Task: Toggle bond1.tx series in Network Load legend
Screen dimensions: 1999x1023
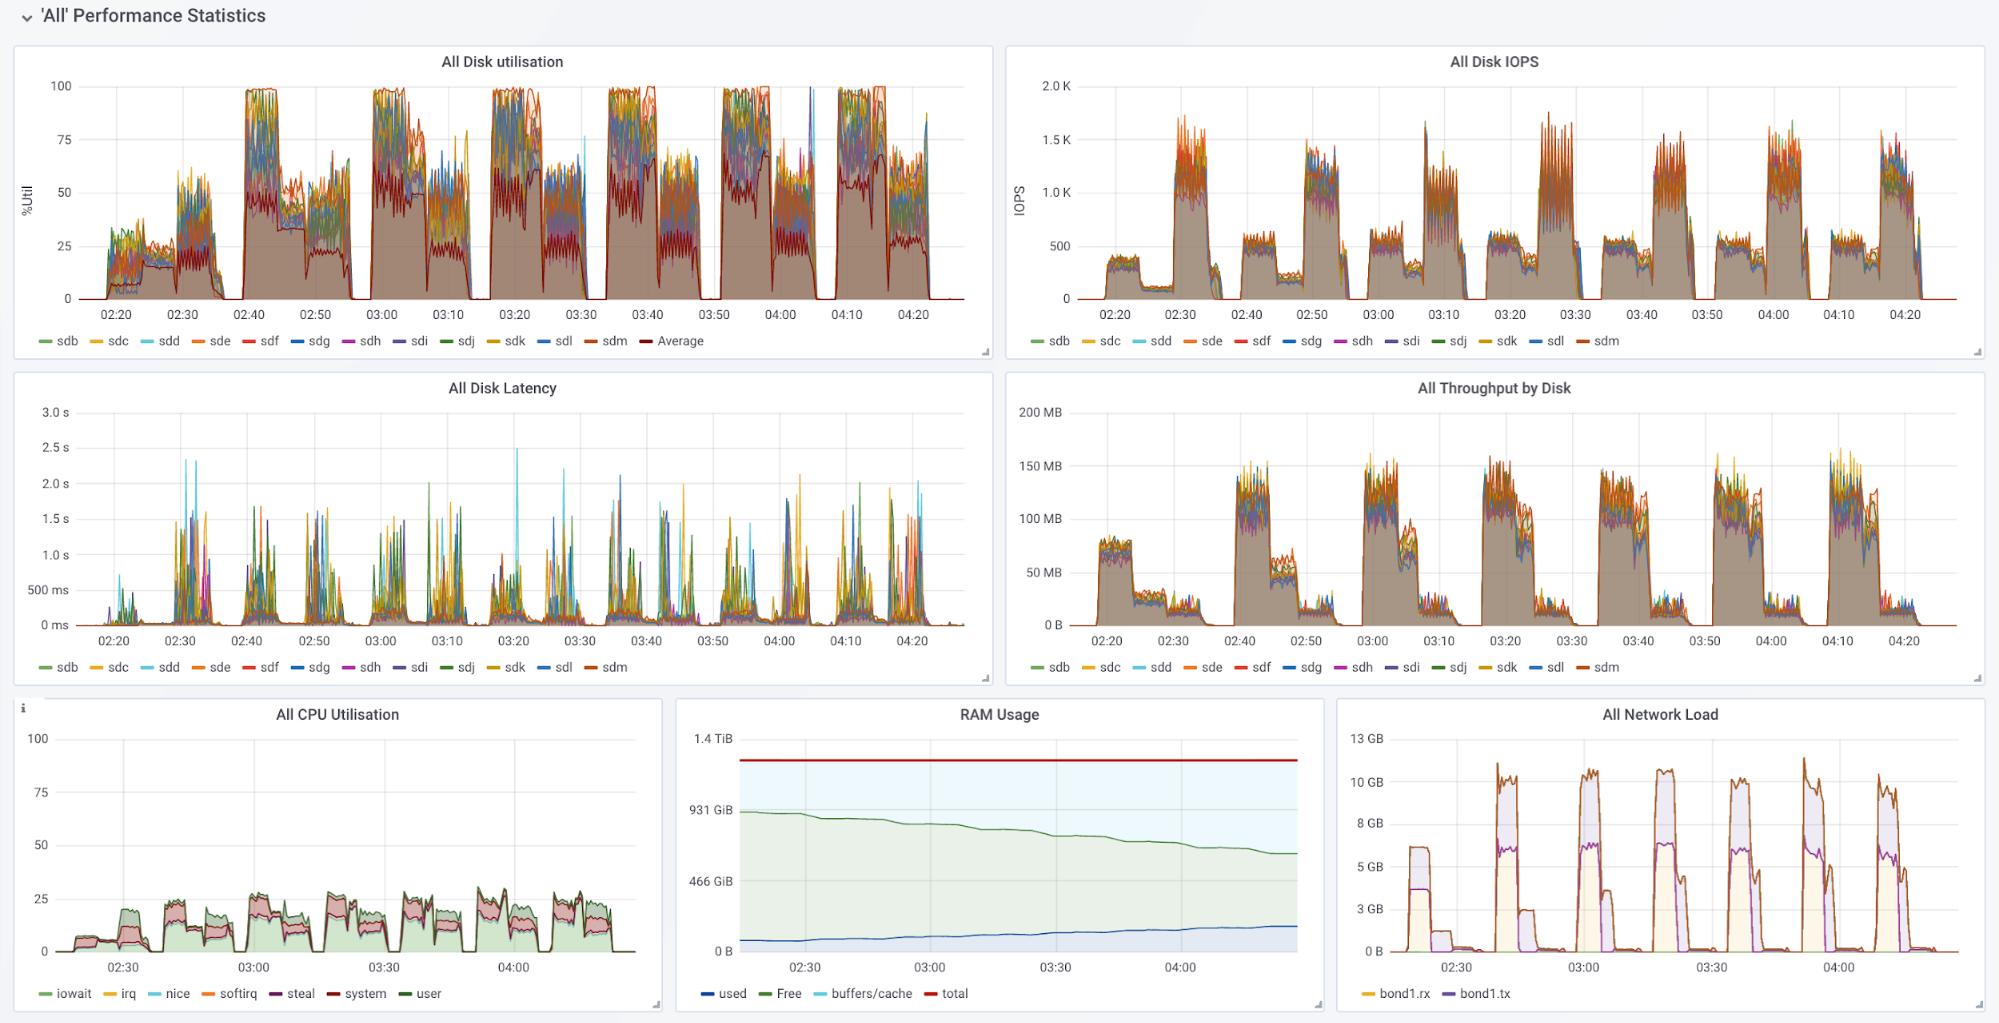Action: coord(1484,994)
